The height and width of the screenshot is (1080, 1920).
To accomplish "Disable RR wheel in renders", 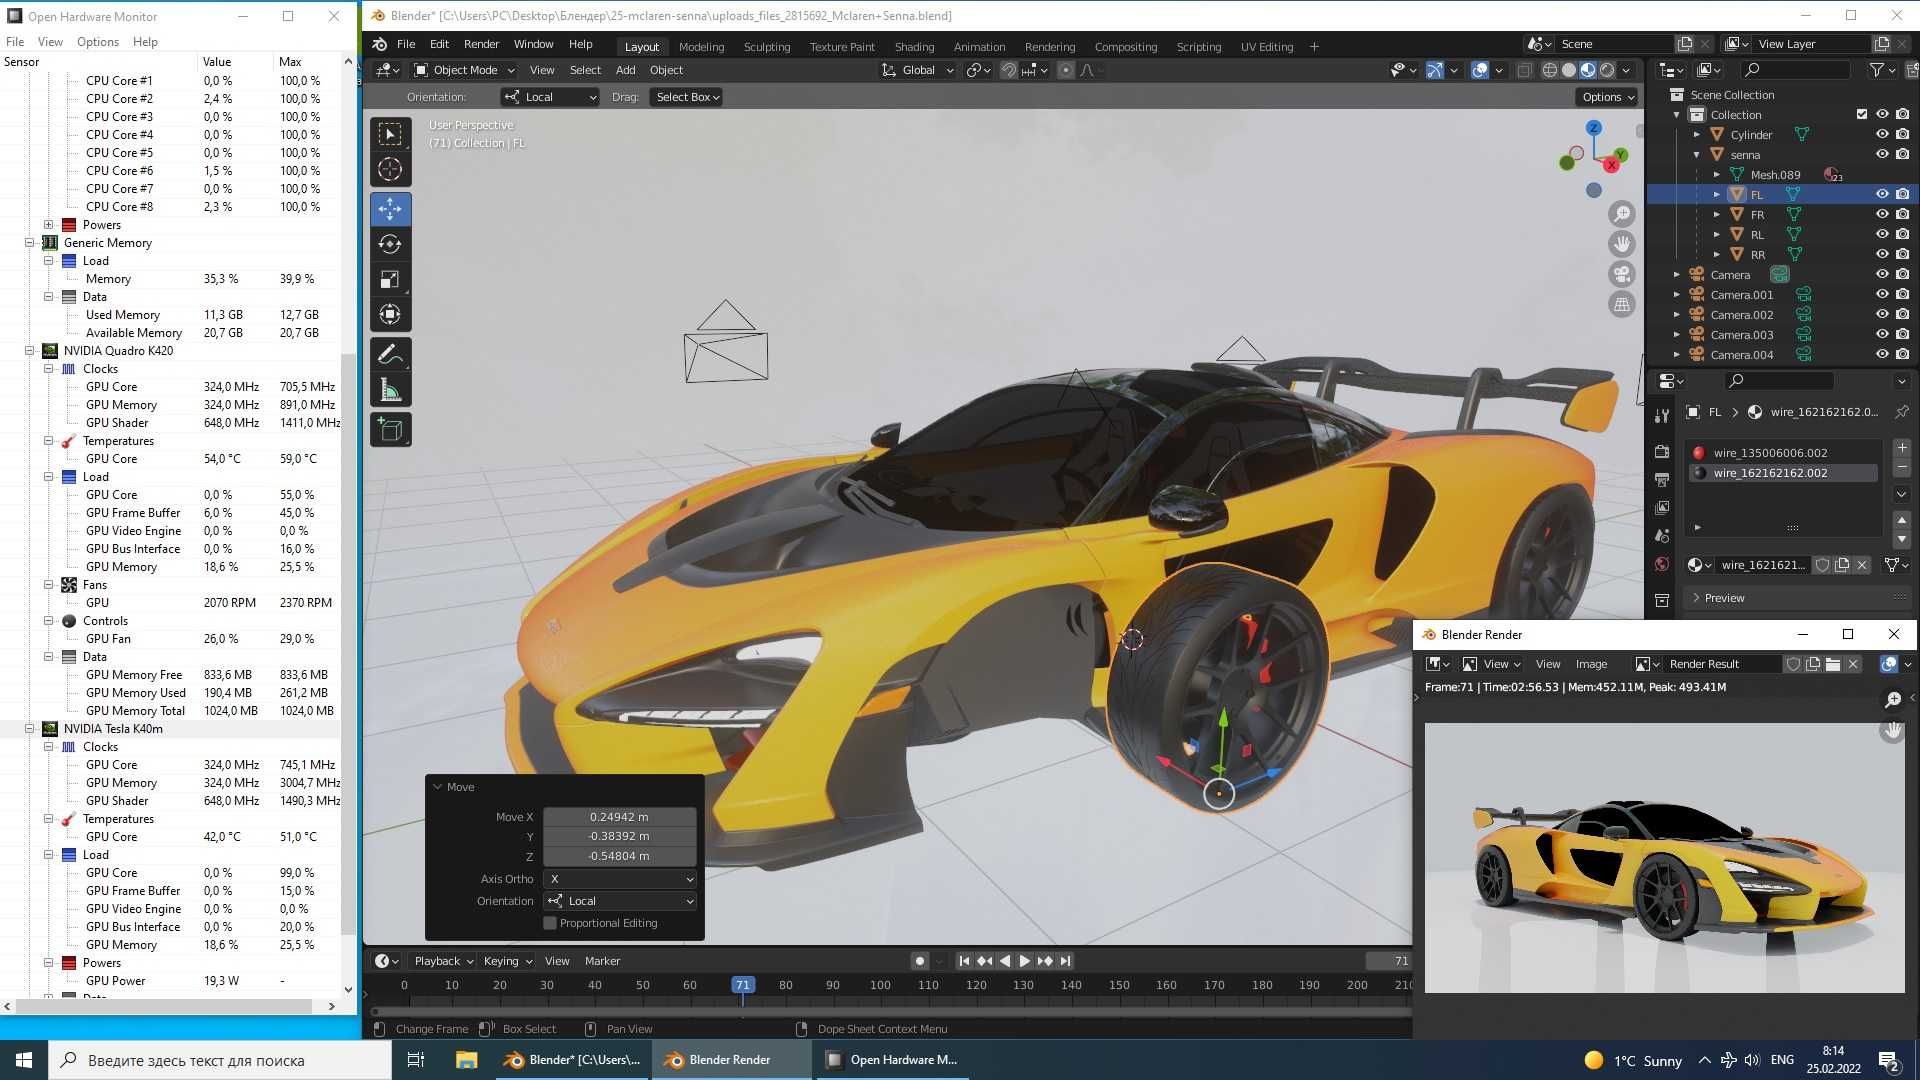I will click(x=1902, y=254).
